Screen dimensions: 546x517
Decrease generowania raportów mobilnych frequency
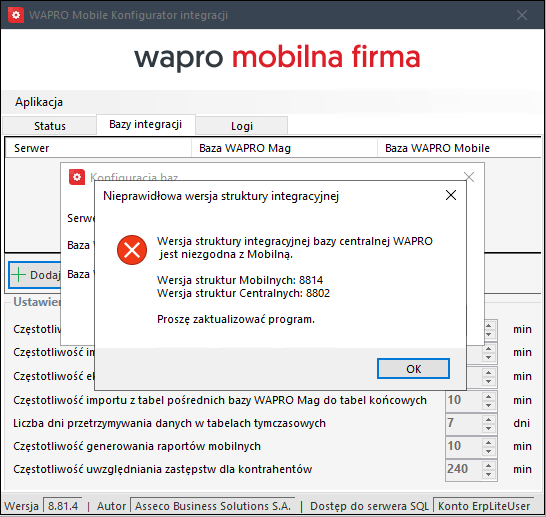pyautogui.click(x=488, y=451)
